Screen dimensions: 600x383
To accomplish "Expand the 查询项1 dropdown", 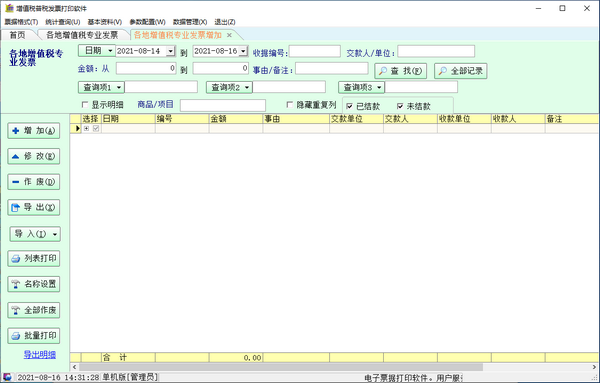I will click(x=119, y=88).
